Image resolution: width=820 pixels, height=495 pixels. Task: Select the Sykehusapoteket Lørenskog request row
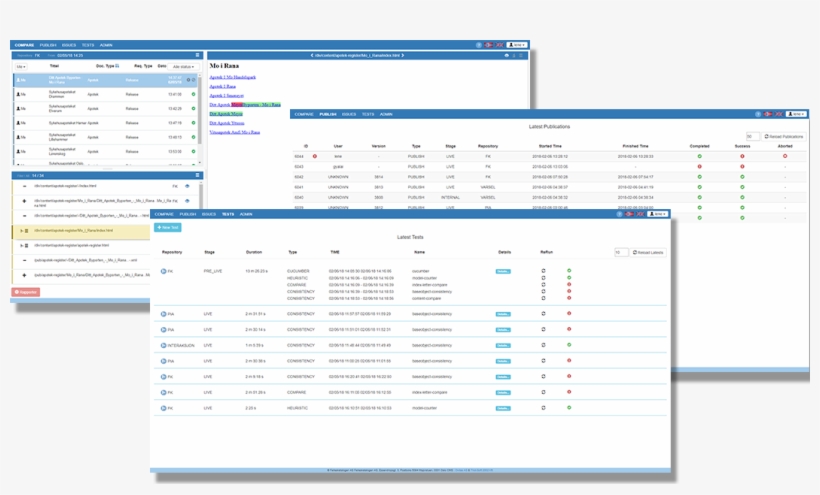click(105, 151)
